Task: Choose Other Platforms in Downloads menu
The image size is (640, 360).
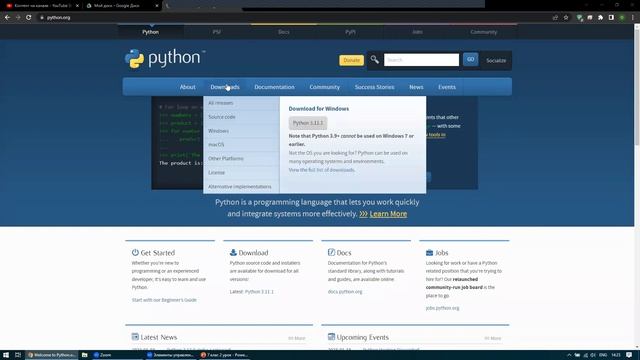Action: tap(241, 158)
